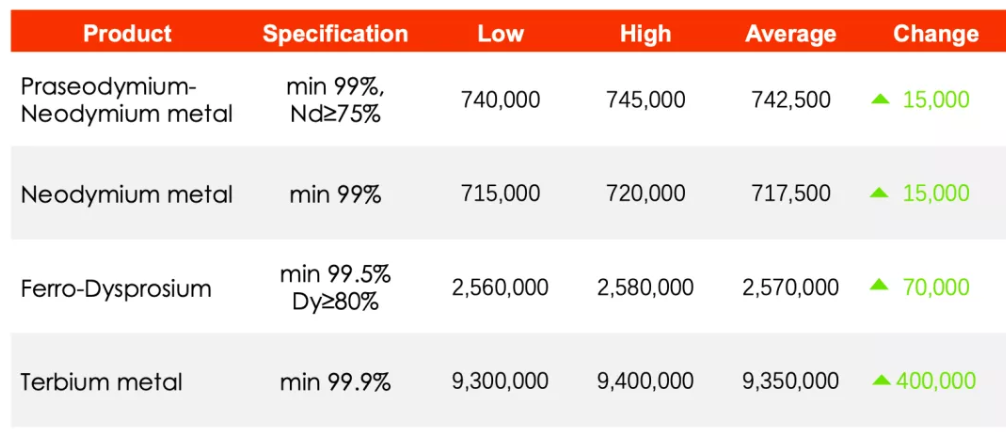Image resolution: width=1006 pixels, height=432 pixels.
Task: Select the Terbium average price 9,350,000
Action: (x=790, y=381)
